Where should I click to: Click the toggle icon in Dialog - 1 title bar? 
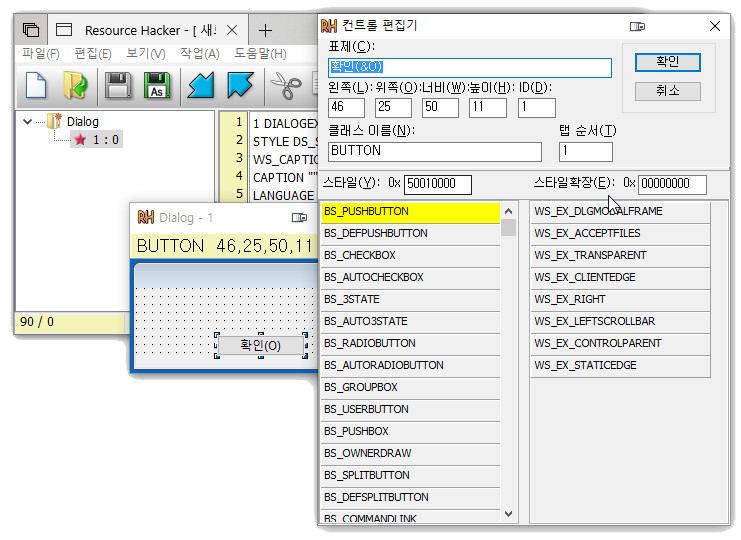pyautogui.click(x=299, y=217)
